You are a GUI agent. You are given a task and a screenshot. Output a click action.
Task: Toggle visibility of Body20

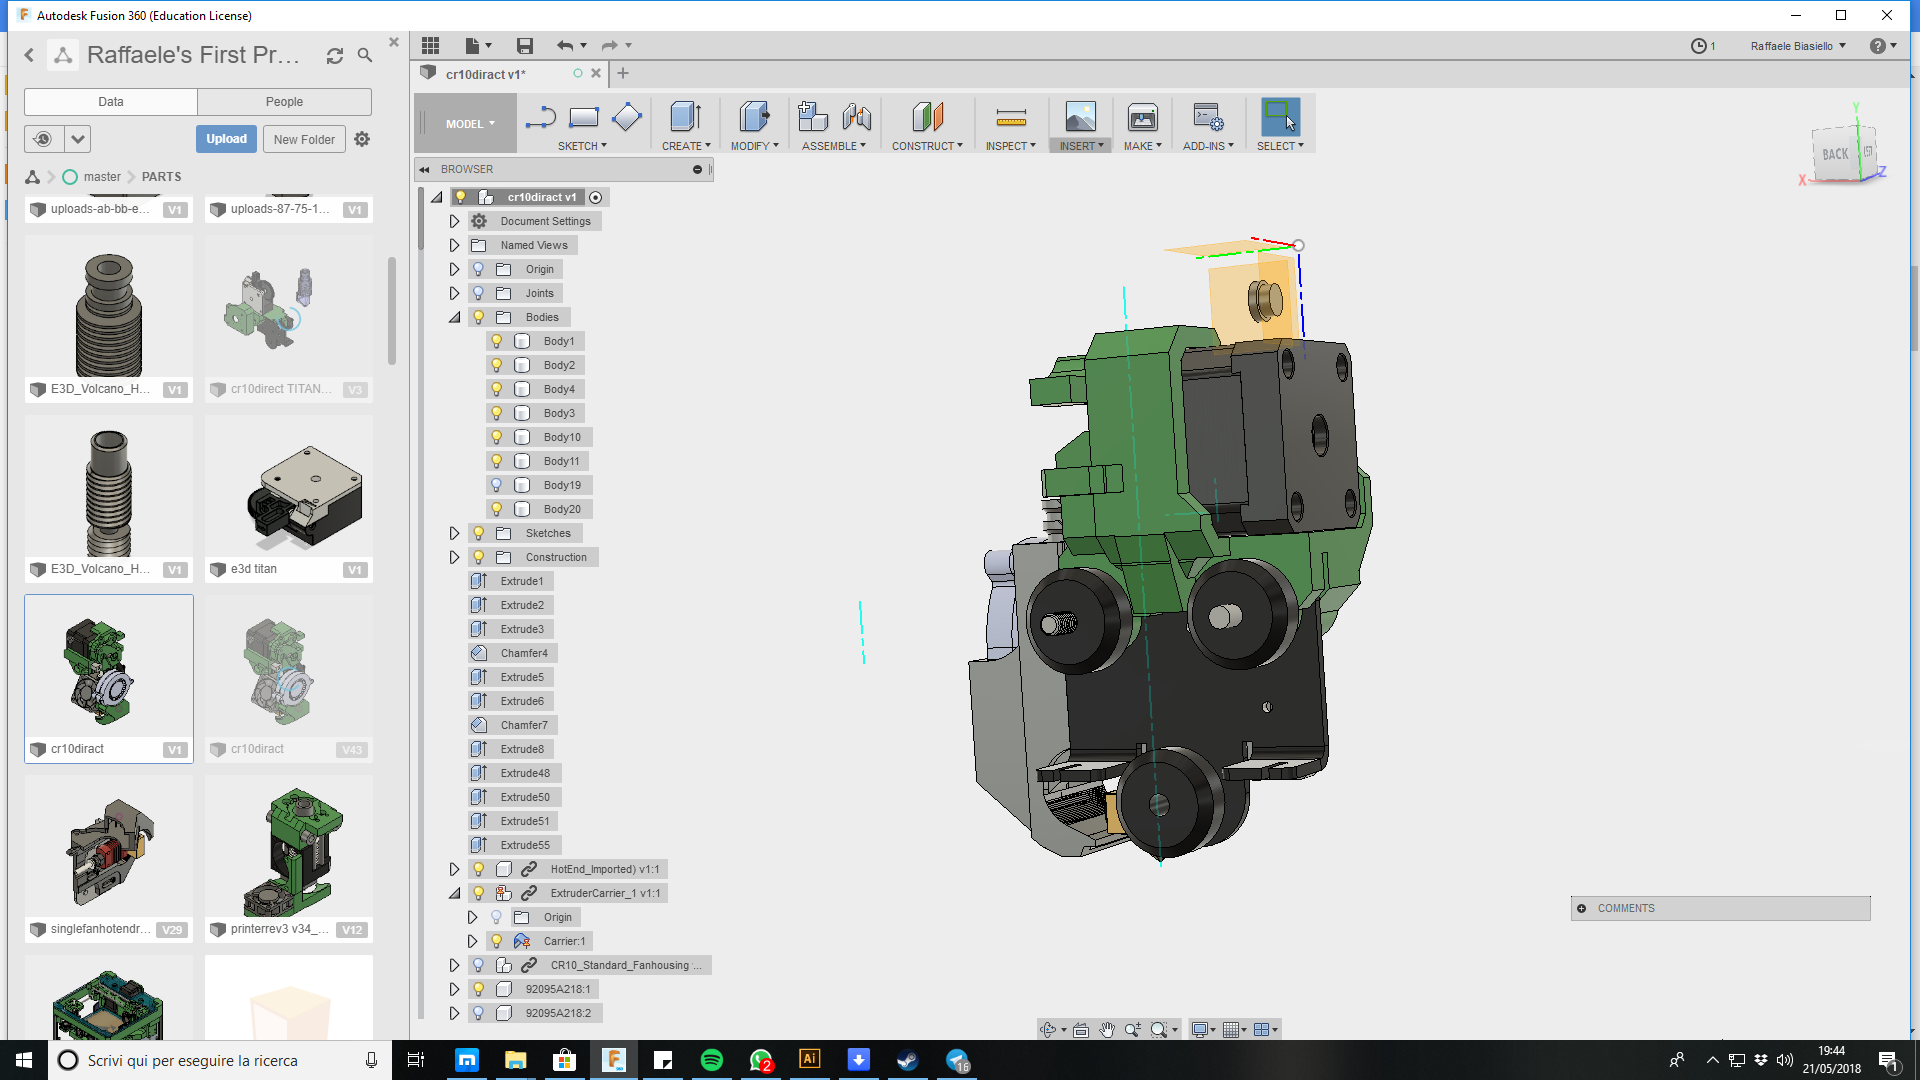coord(497,509)
